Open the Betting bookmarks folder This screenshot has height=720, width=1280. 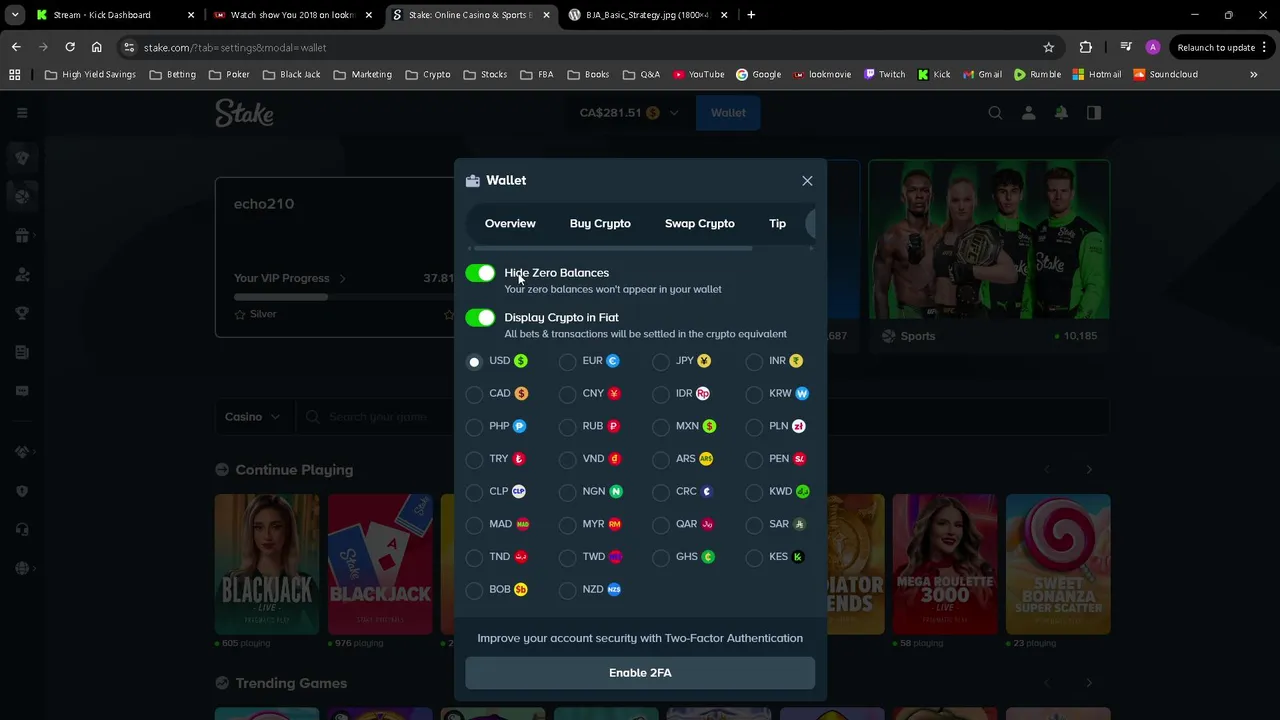coord(173,74)
